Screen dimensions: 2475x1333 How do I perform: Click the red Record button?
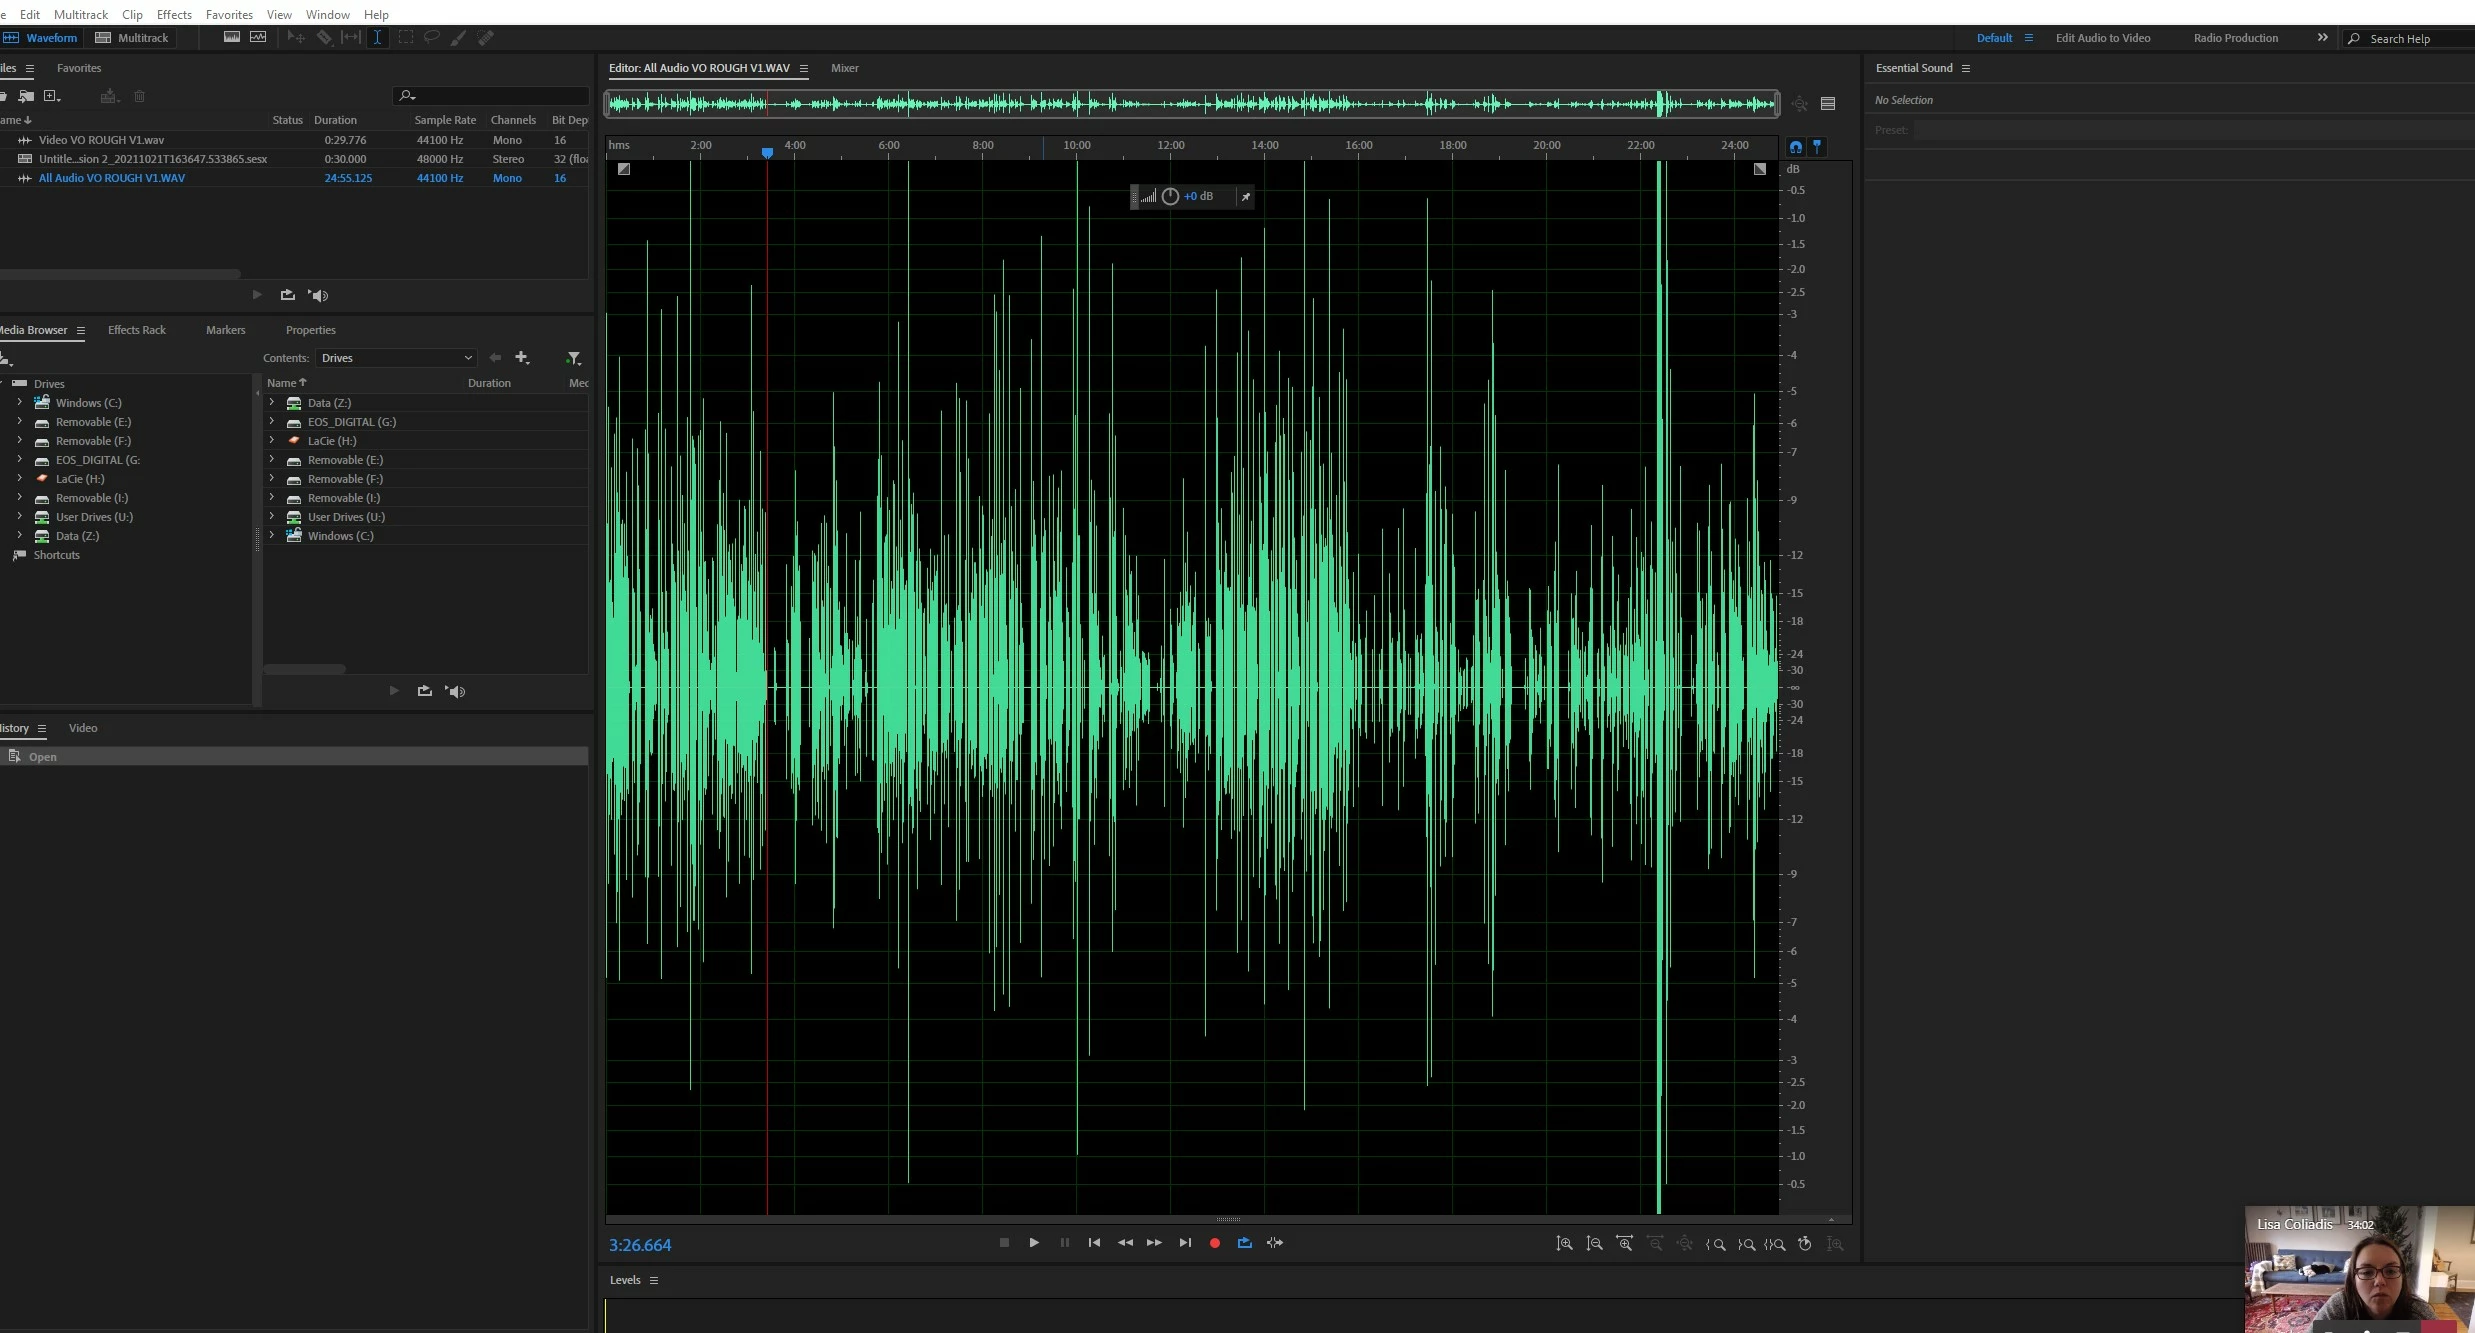pyautogui.click(x=1214, y=1243)
